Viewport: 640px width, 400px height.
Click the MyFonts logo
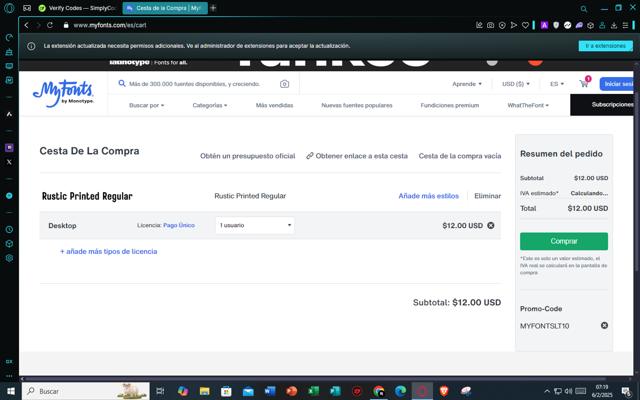pyautogui.click(x=63, y=94)
